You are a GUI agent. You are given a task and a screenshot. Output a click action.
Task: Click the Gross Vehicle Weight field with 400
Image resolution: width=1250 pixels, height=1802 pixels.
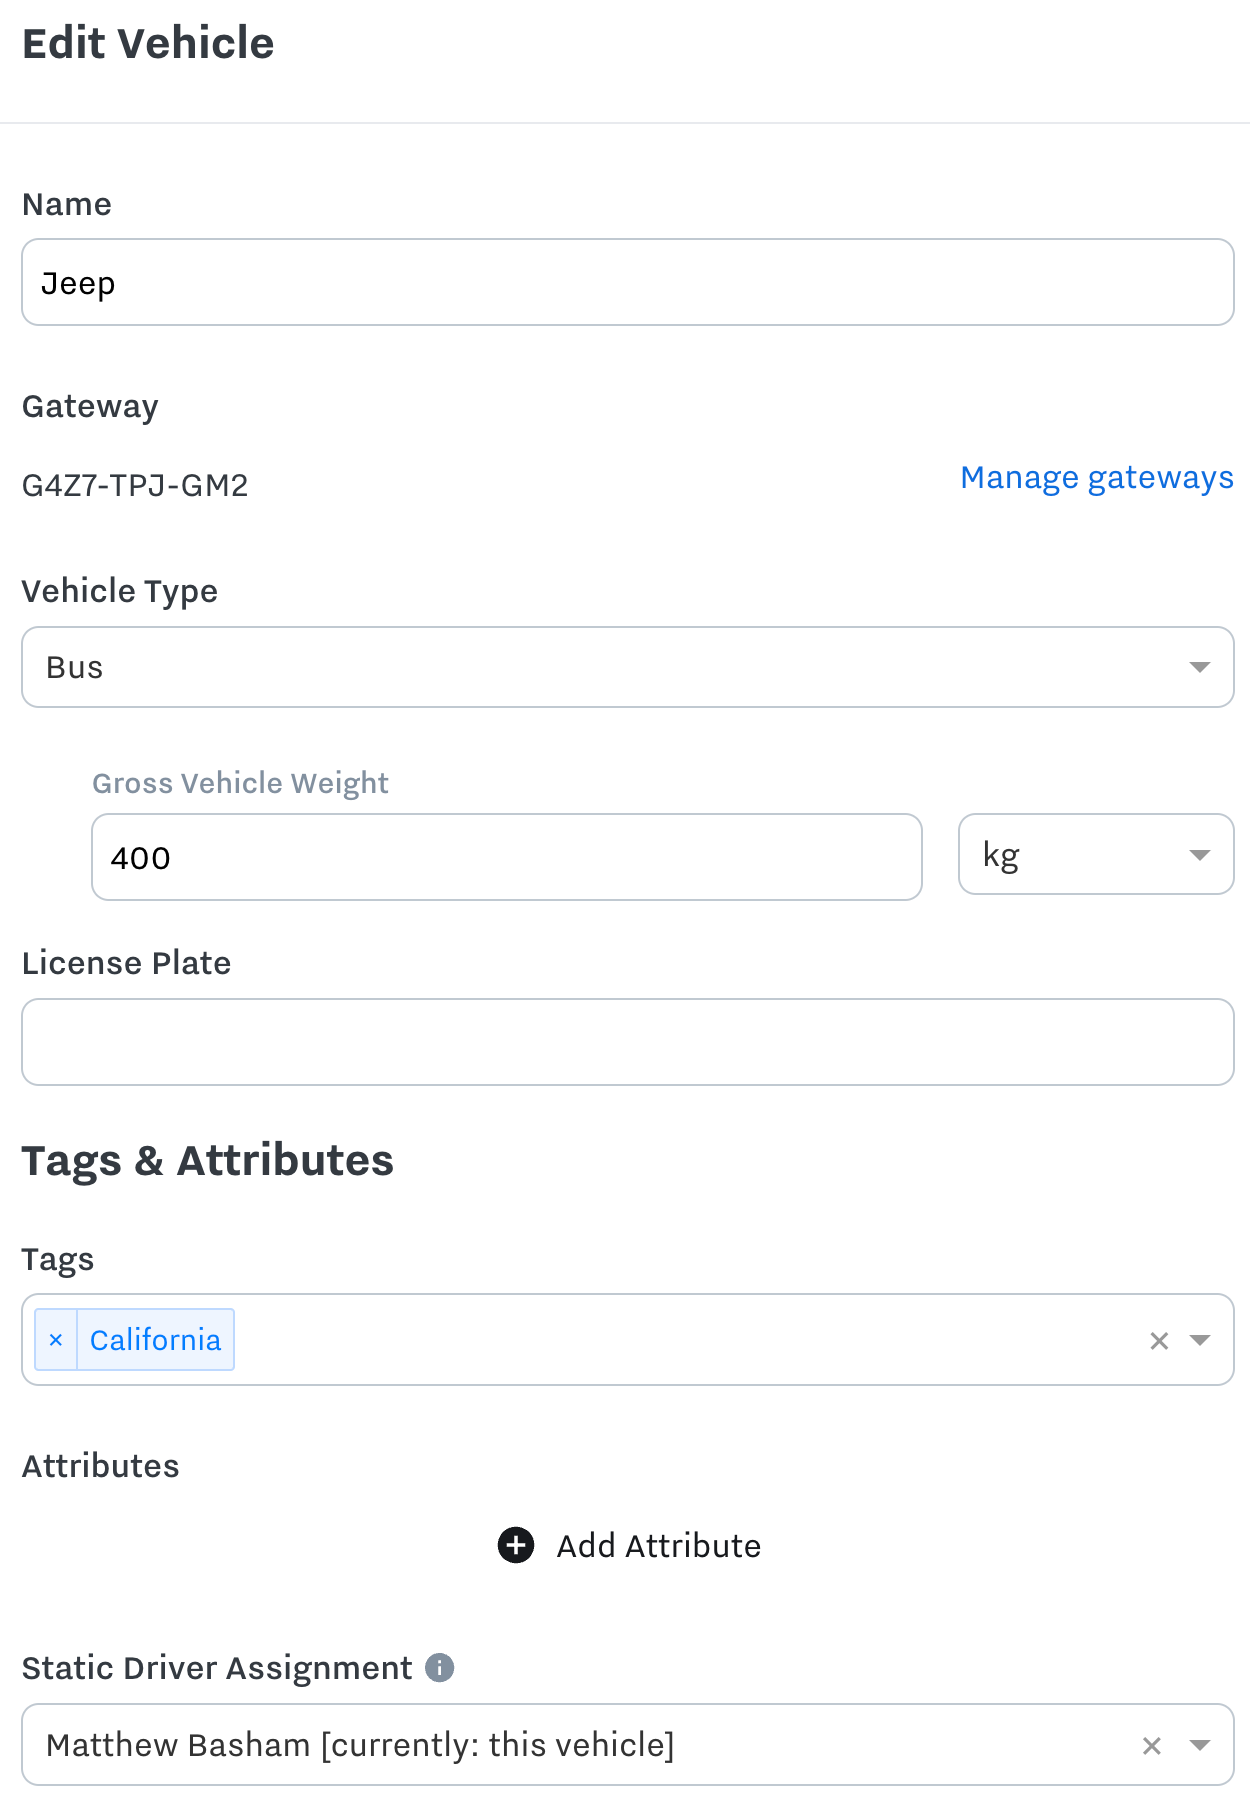pos(507,857)
